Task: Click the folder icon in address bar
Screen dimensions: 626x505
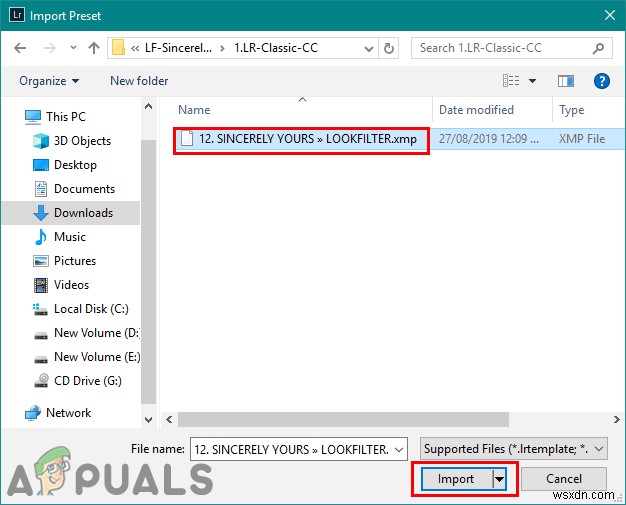Action: [x=118, y=48]
